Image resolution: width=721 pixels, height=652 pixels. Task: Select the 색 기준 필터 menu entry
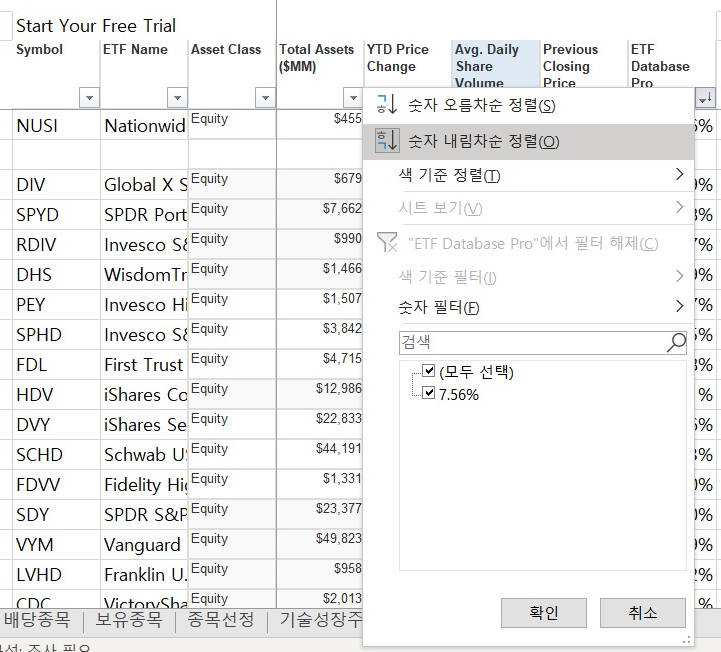(528, 276)
